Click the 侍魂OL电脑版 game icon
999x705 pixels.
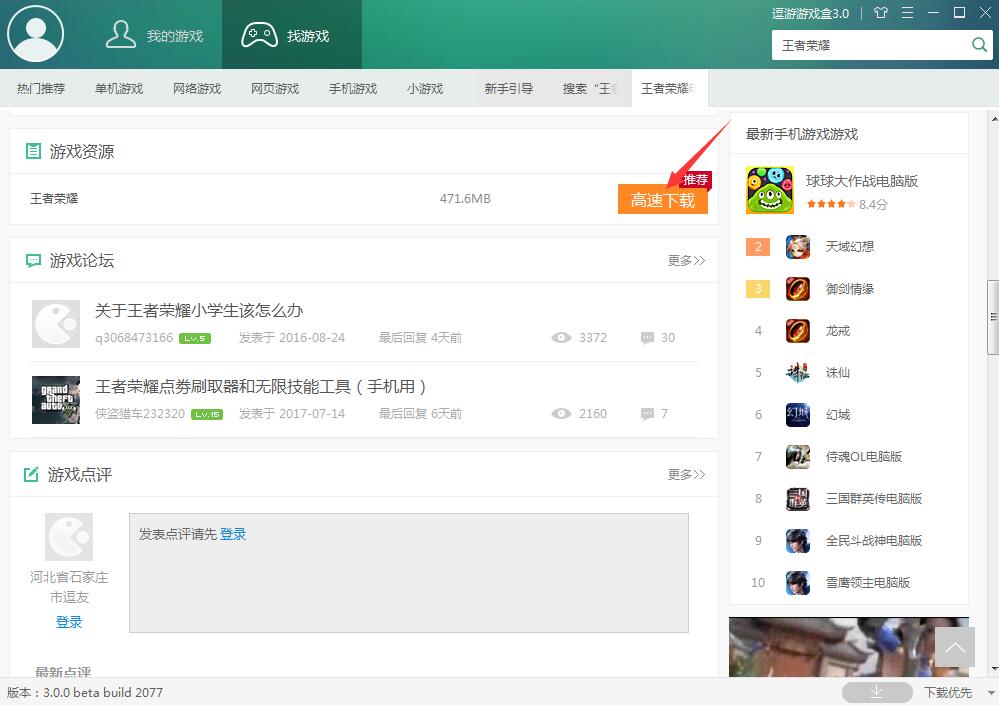pyautogui.click(x=798, y=457)
